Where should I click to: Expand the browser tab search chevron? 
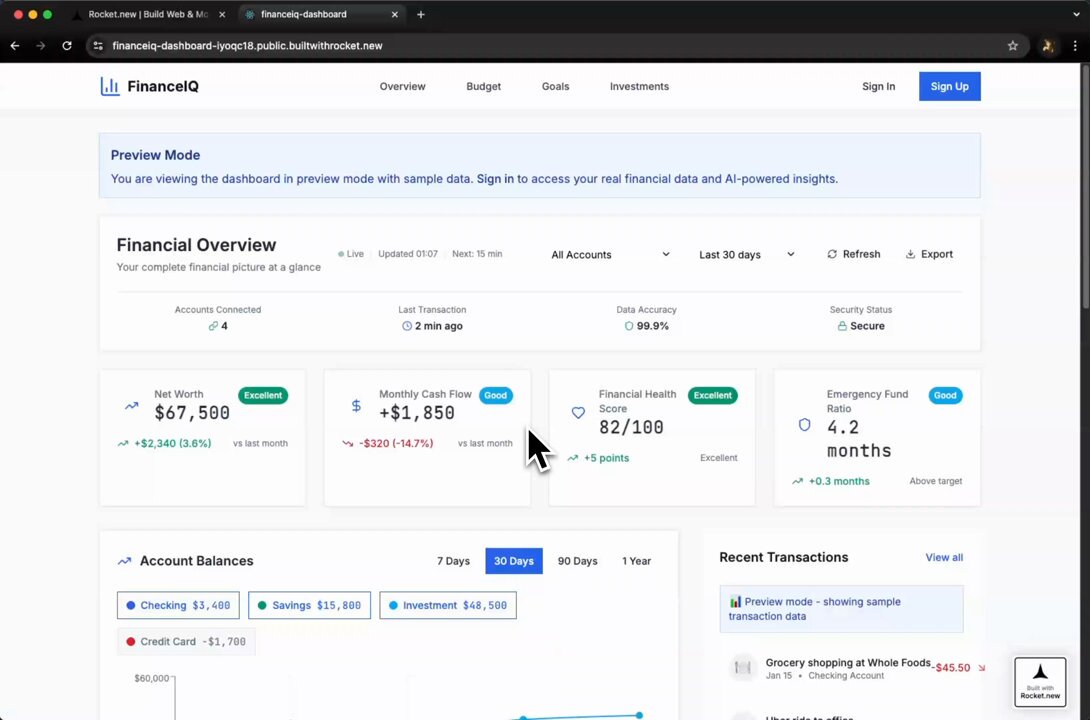pyautogui.click(x=1076, y=15)
